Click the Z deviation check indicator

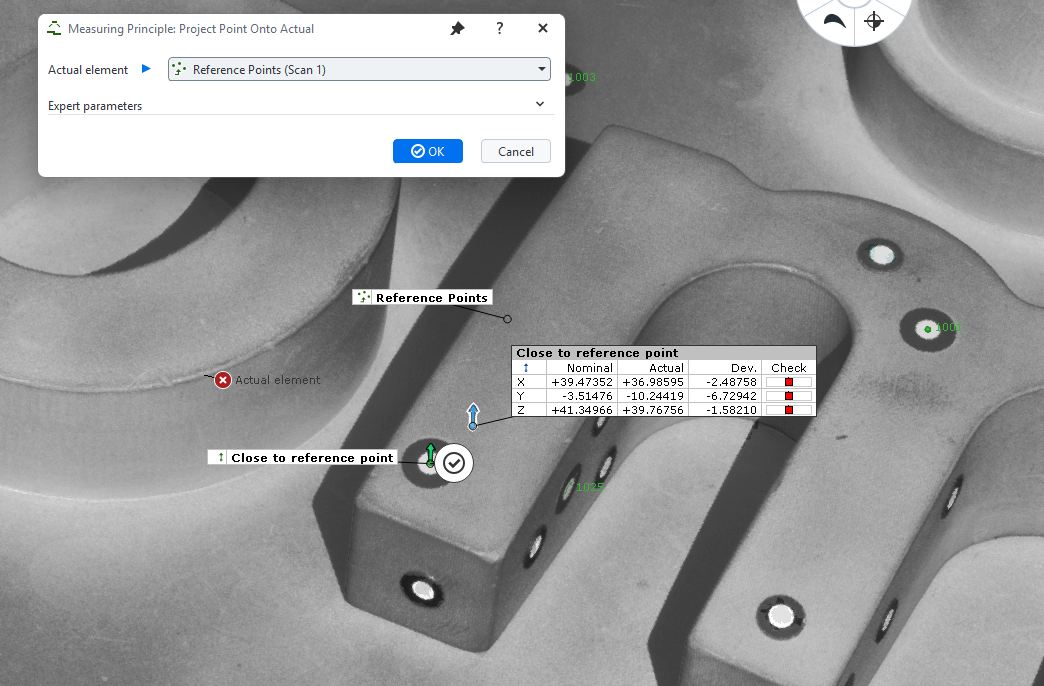click(x=788, y=410)
